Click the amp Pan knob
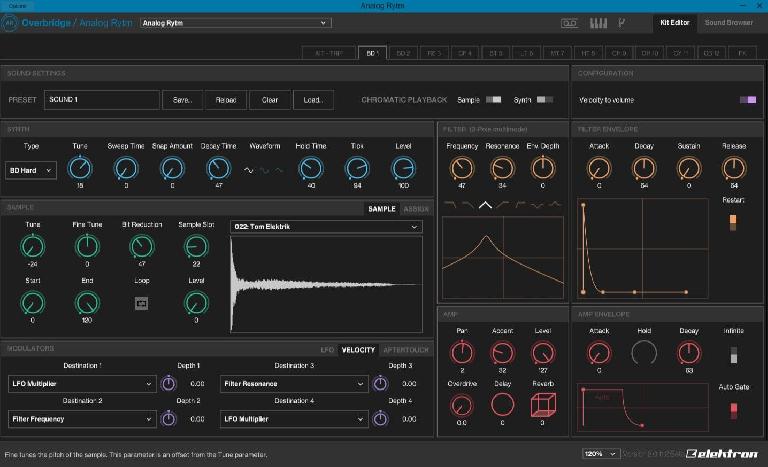This screenshot has width=768, height=467. 461,353
